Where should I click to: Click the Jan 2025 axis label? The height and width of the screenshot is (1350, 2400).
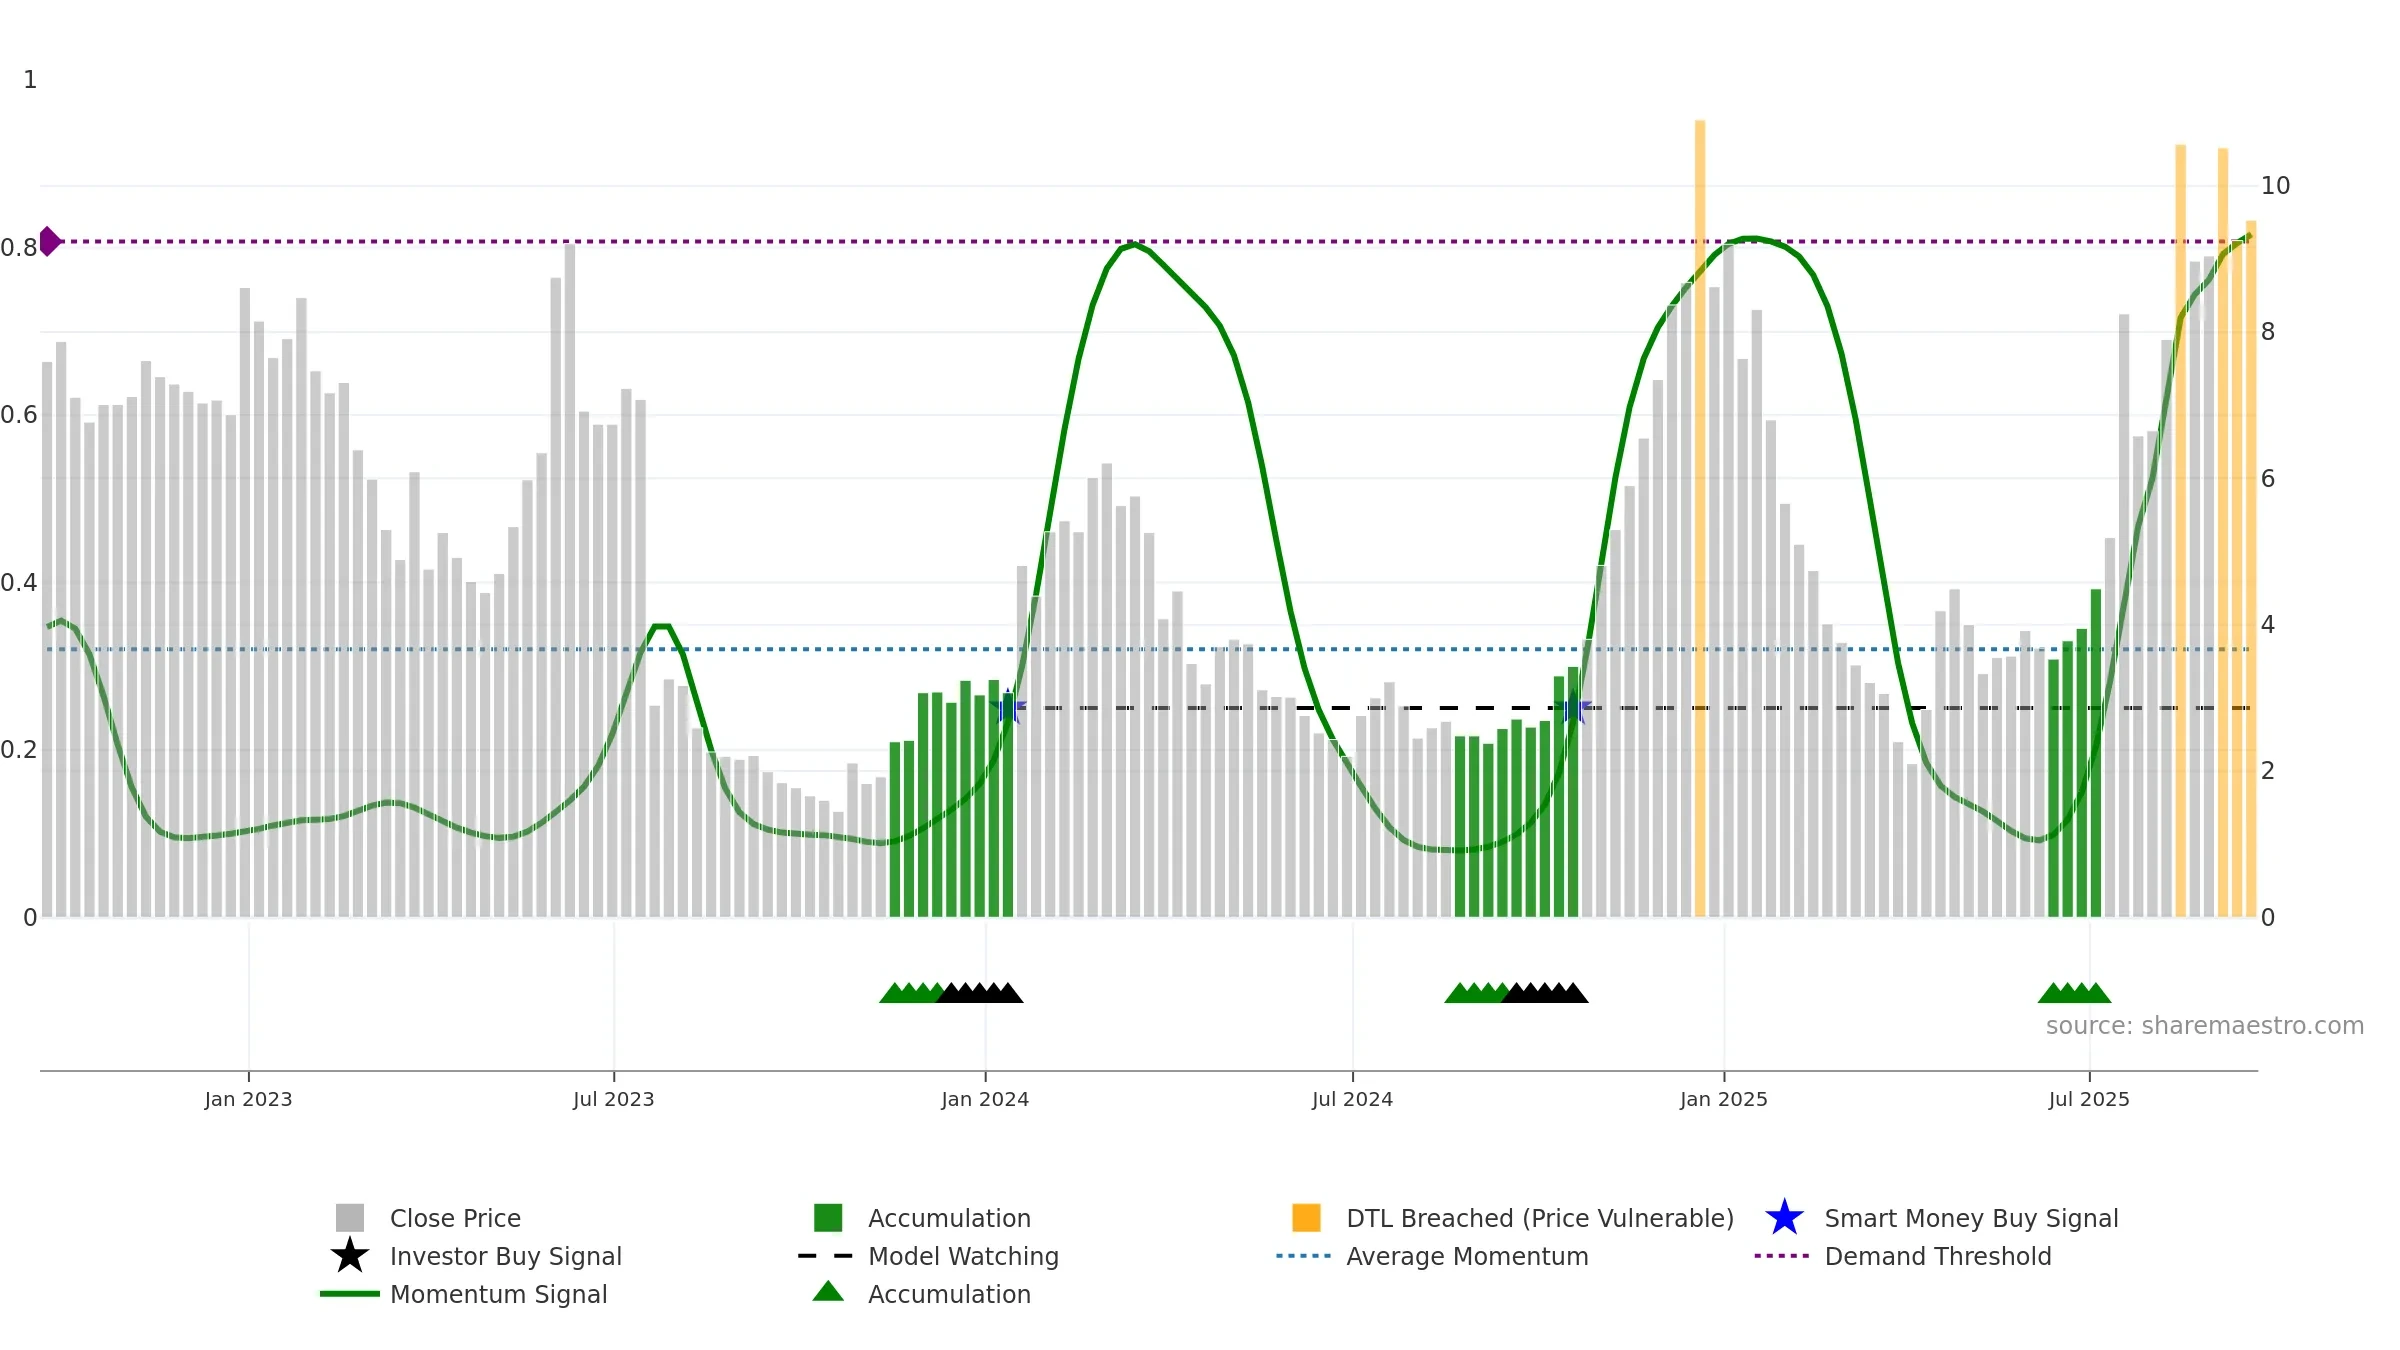tap(1724, 1099)
